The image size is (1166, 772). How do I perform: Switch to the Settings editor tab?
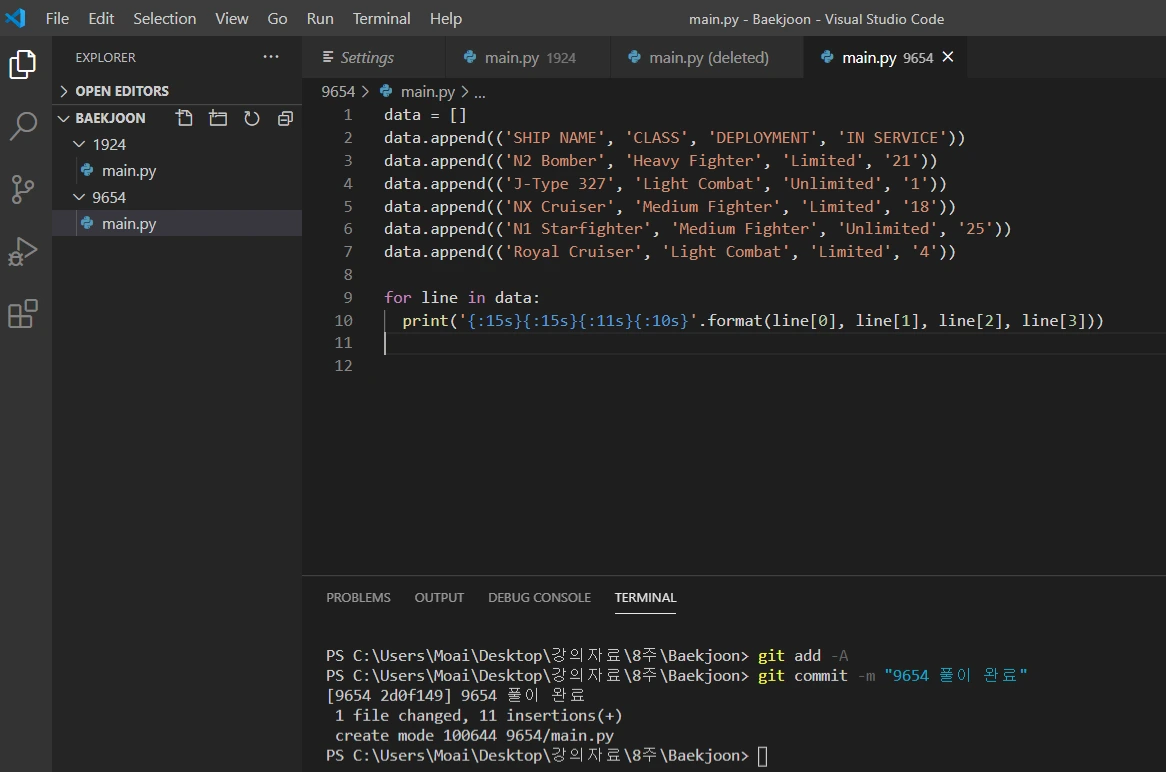366,58
